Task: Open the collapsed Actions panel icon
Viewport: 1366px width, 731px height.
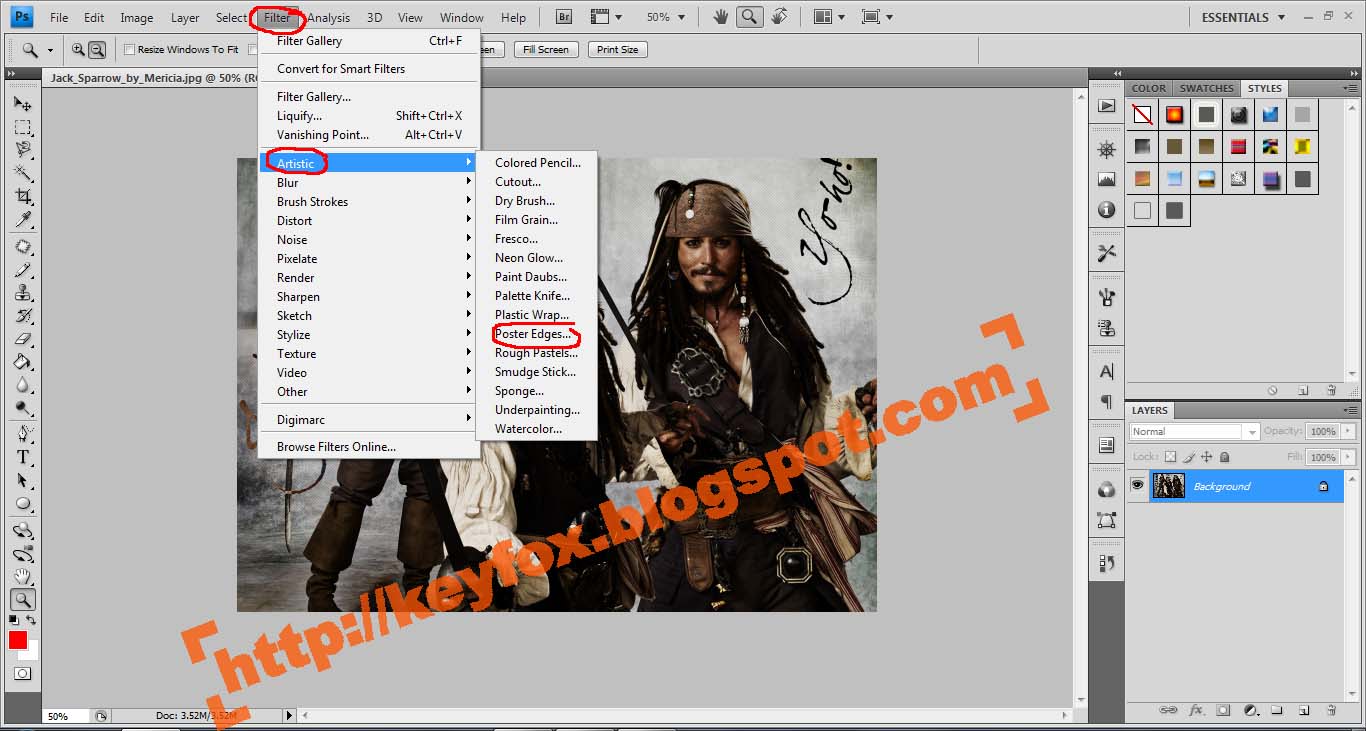Action: 1106,106
